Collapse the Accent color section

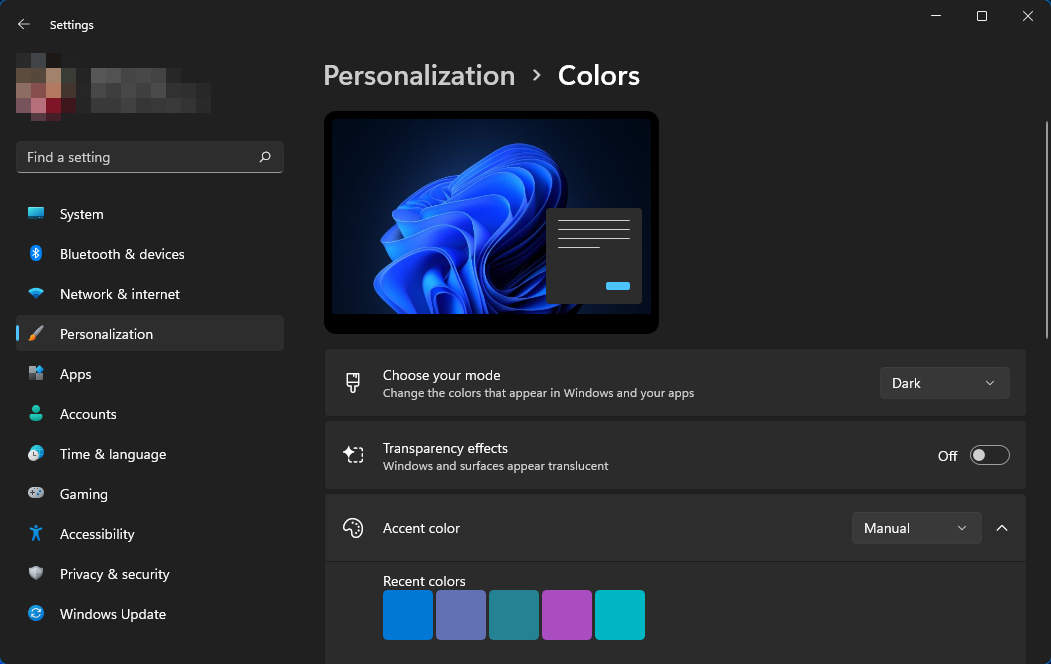pyautogui.click(x=1002, y=528)
